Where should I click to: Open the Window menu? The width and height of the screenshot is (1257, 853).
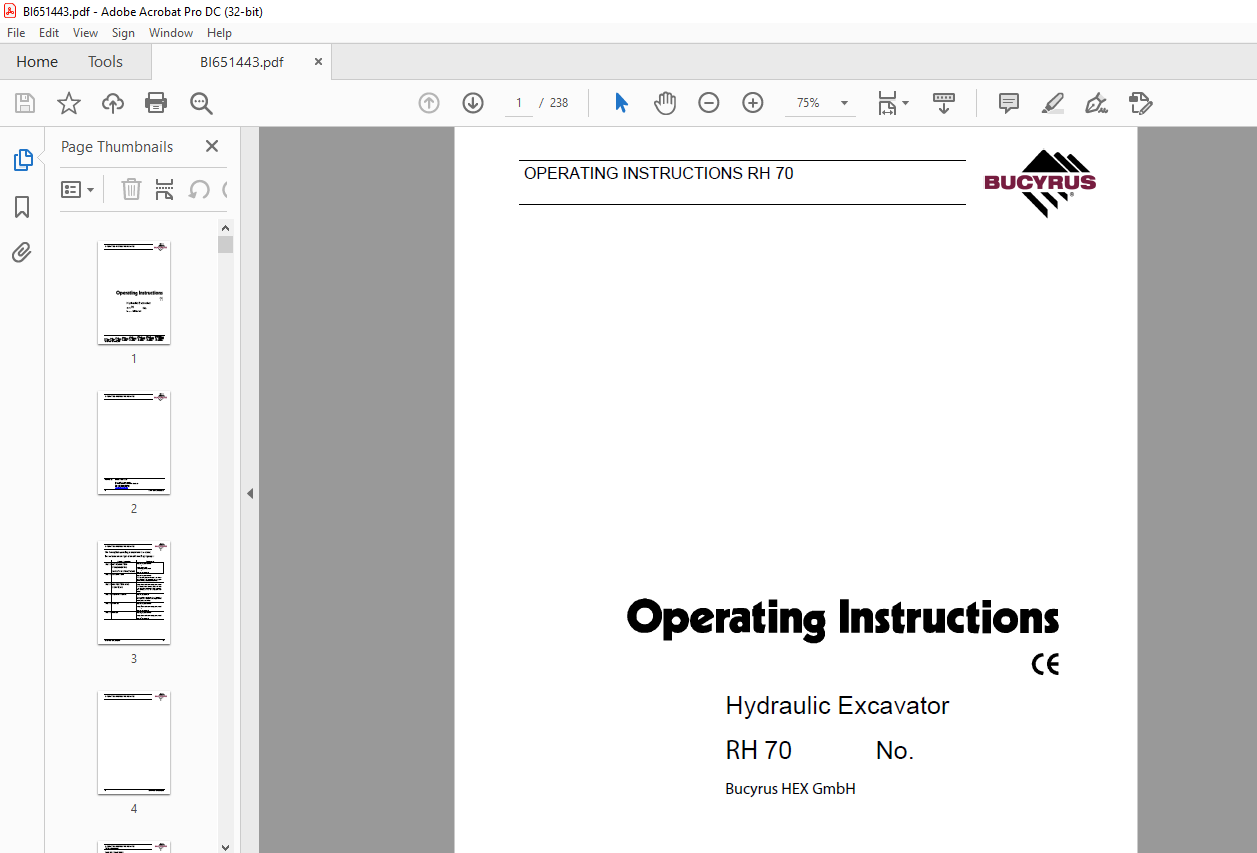click(171, 33)
